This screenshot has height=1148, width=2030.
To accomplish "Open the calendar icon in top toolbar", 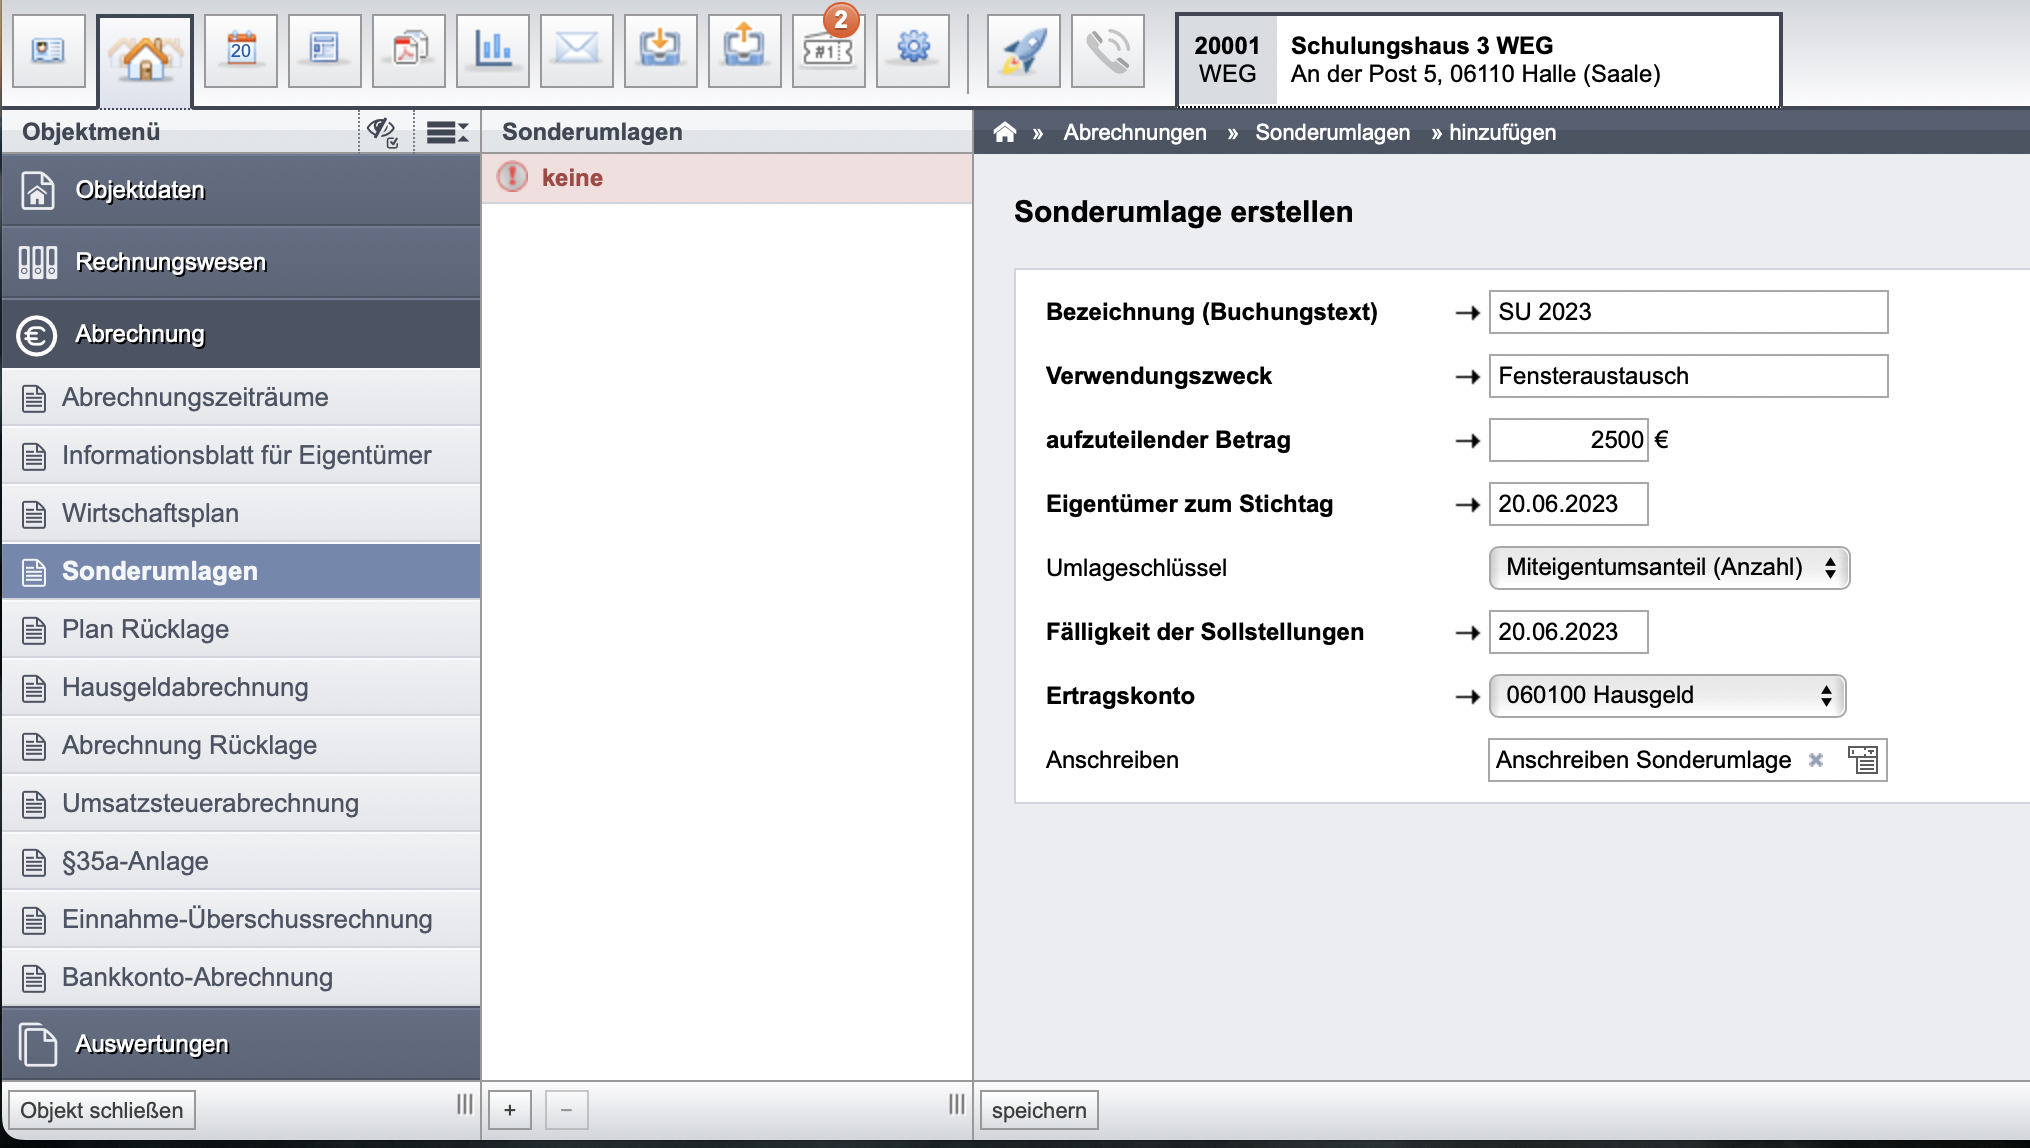I will click(x=241, y=50).
